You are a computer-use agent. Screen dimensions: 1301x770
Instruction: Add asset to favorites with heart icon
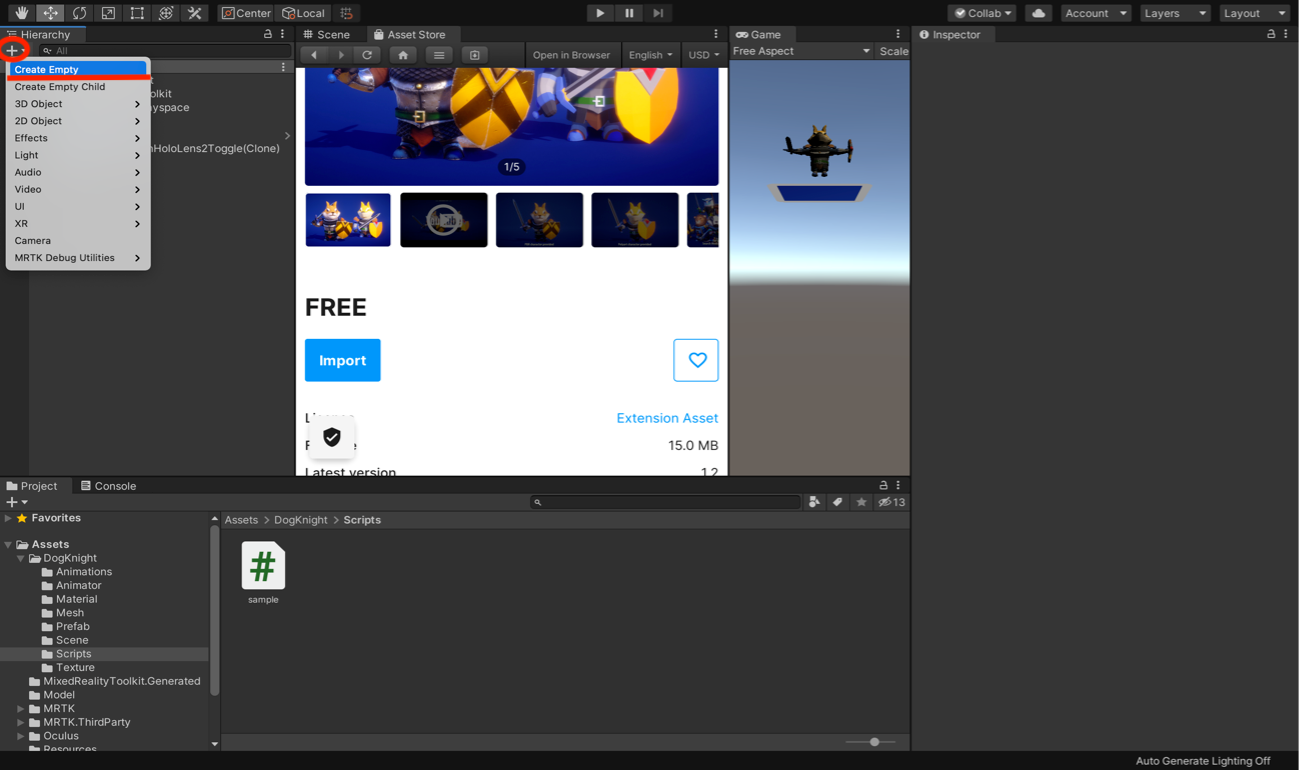click(696, 360)
